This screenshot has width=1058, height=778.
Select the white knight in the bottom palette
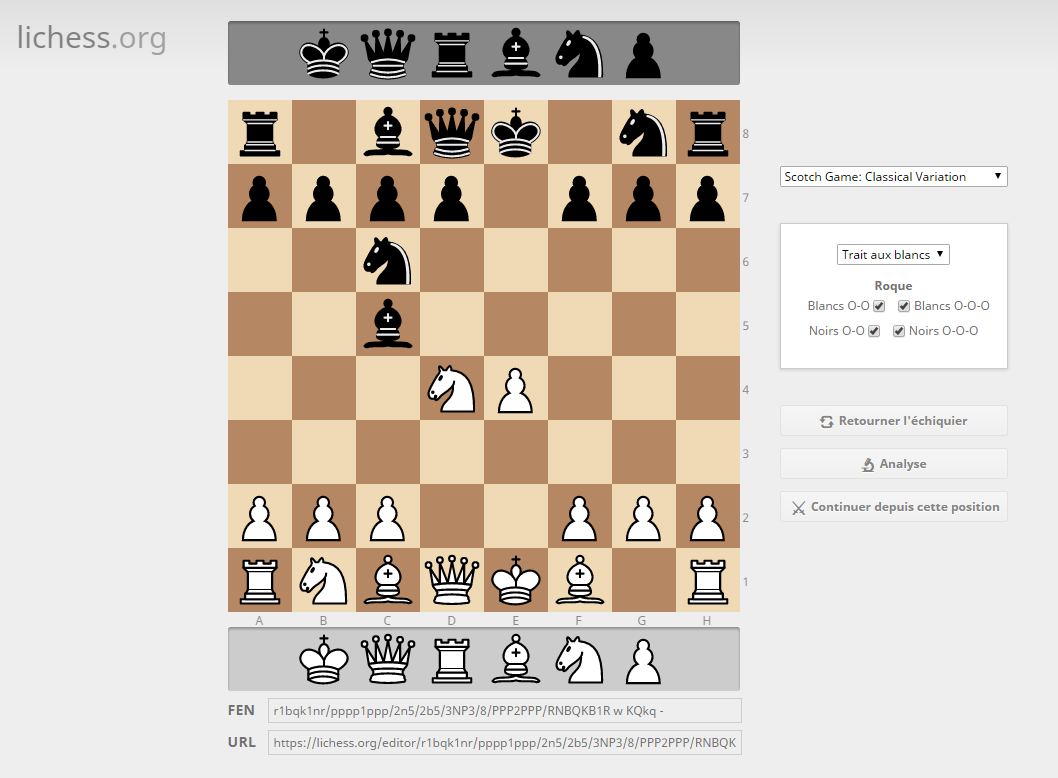(x=579, y=658)
